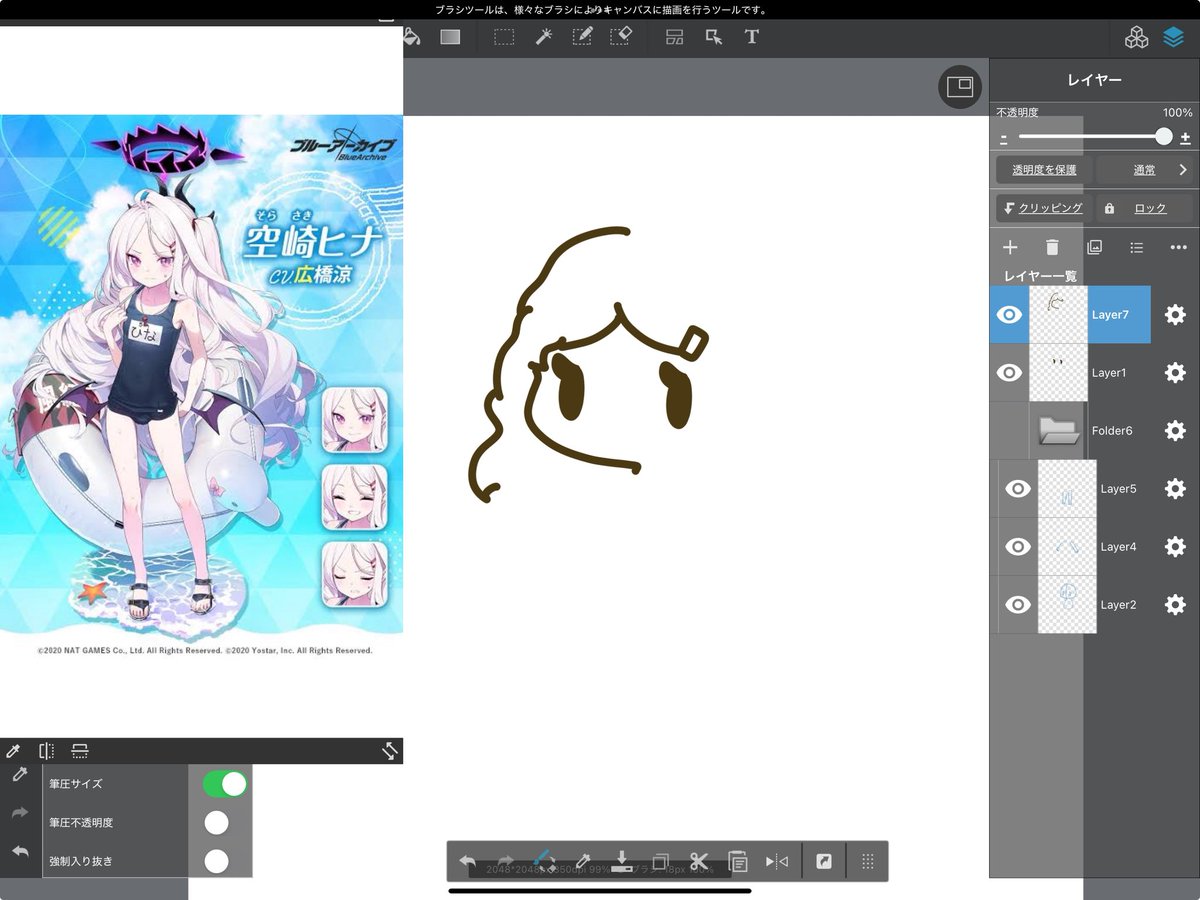Open settings gear for Layer5
This screenshot has height=900, width=1200.
[x=1175, y=489]
